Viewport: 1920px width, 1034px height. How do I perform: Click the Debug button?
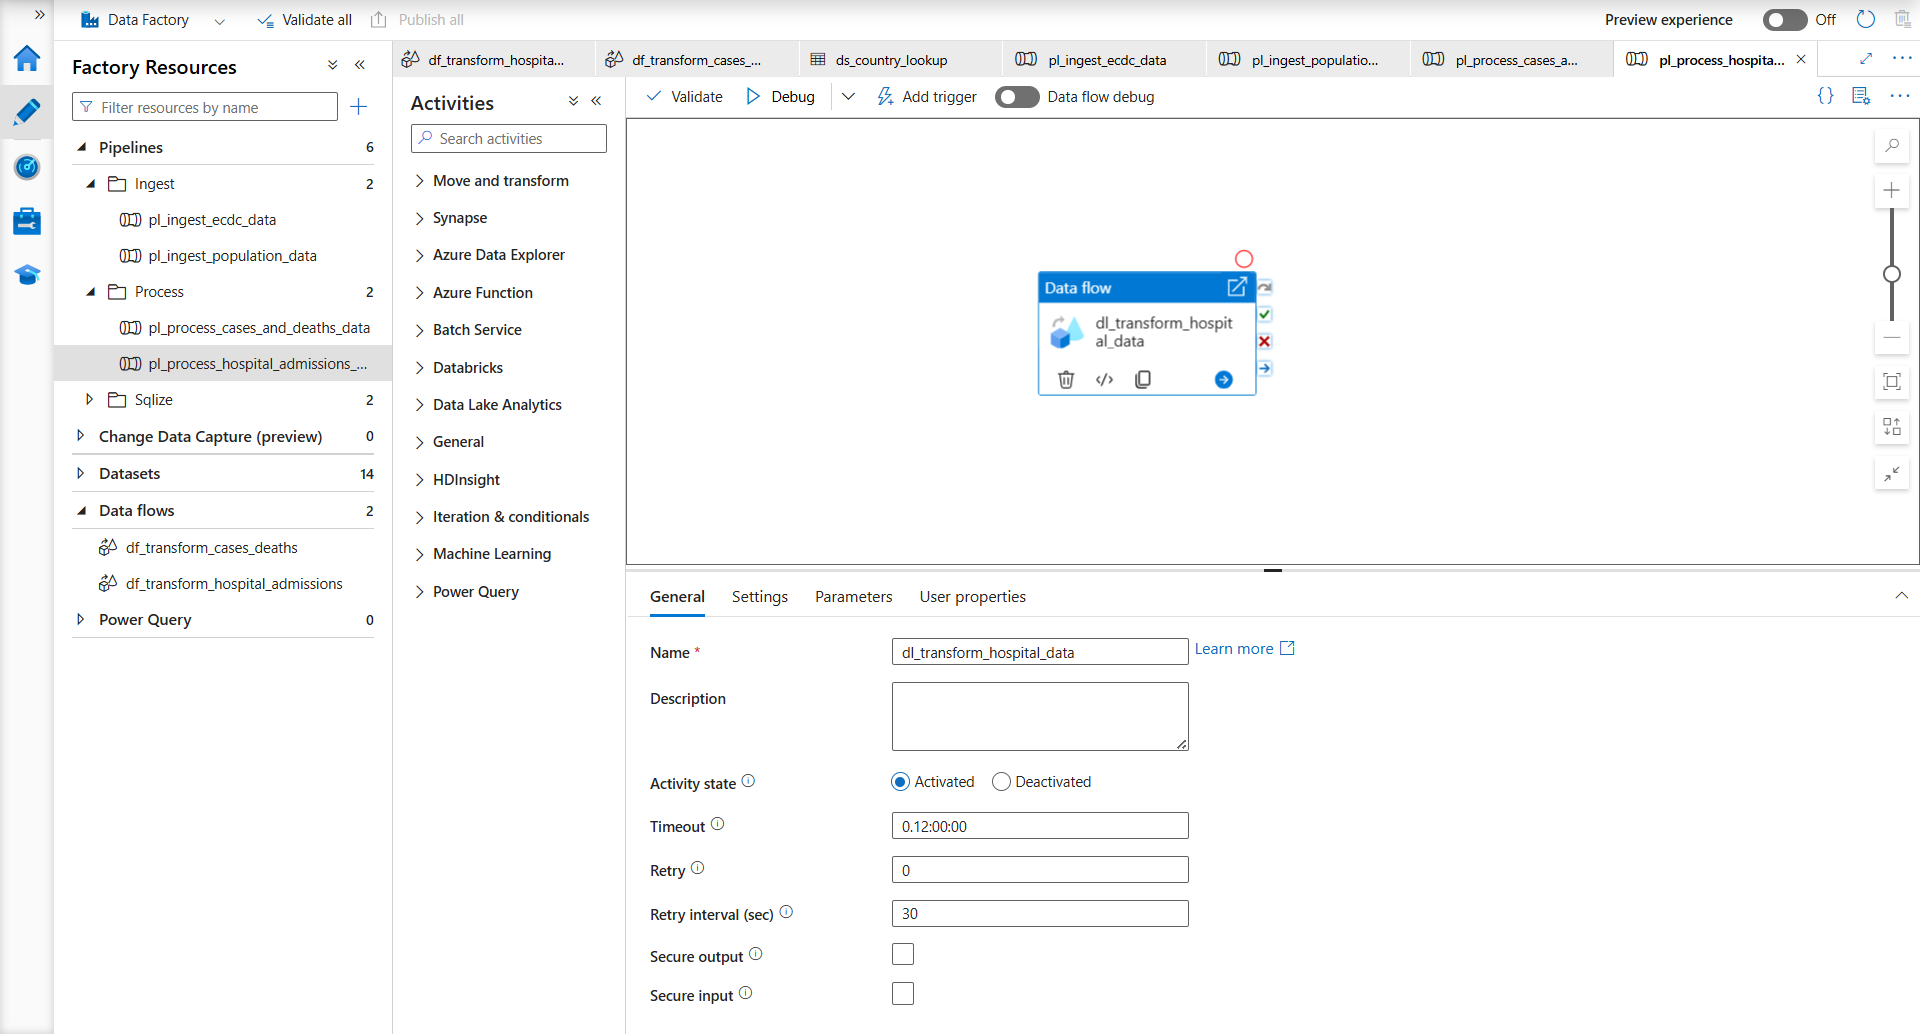[x=781, y=97]
